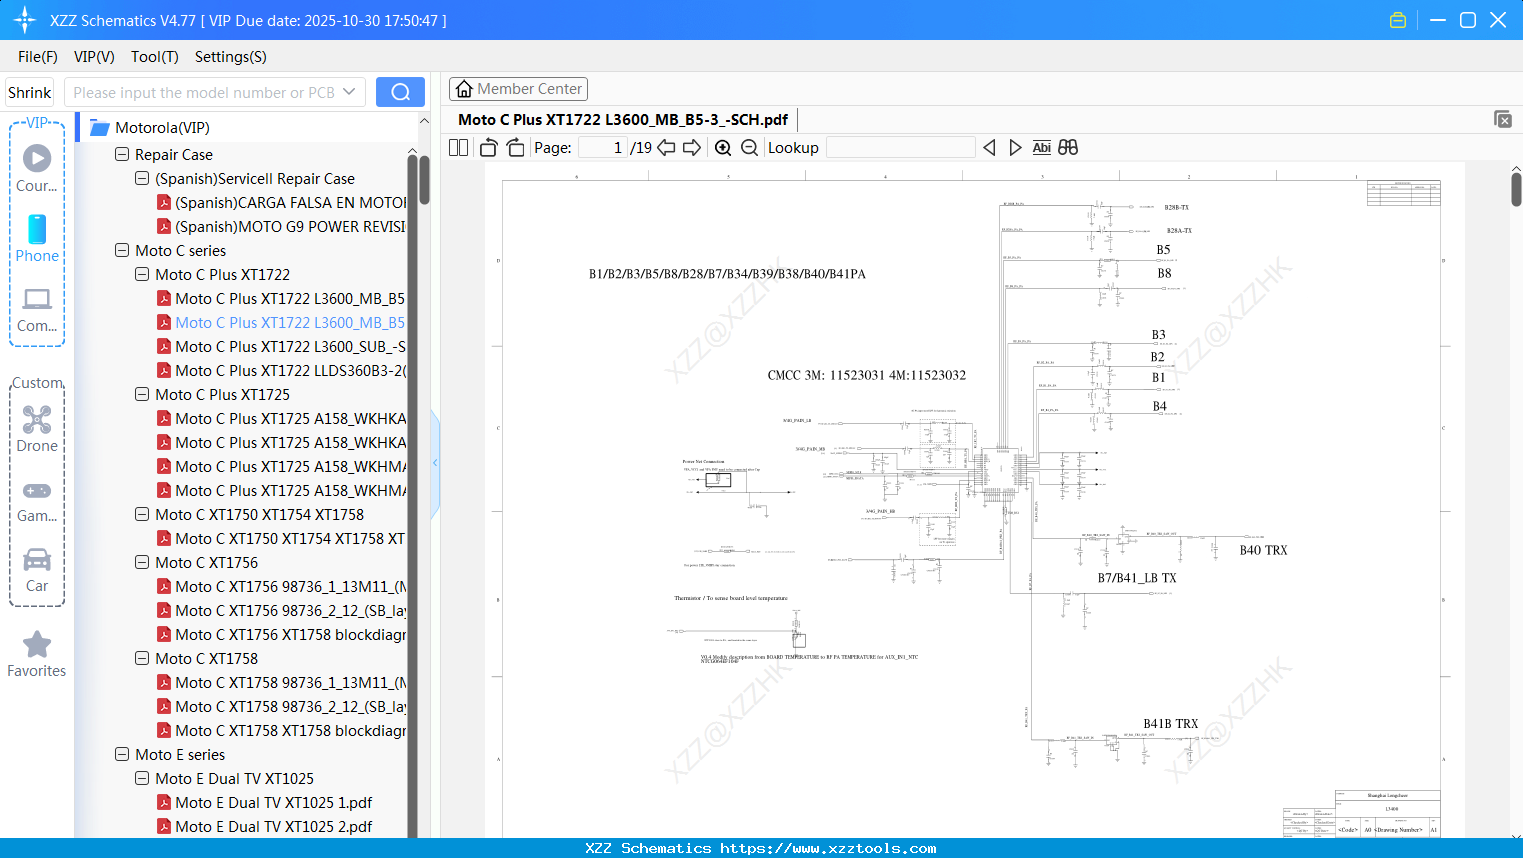Select the Drone category icon
The width and height of the screenshot is (1523, 858).
point(37,428)
